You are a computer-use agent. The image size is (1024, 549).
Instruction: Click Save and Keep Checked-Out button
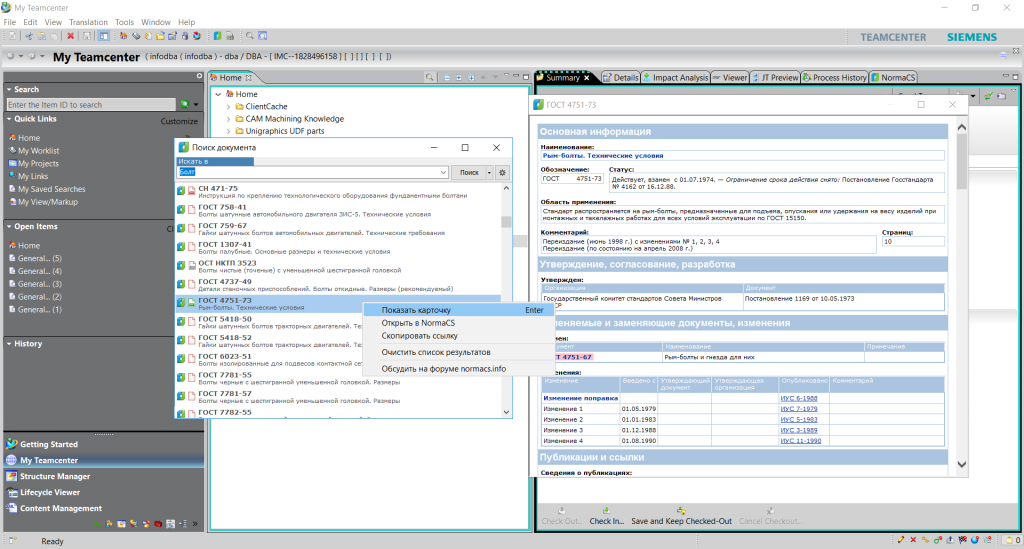click(x=681, y=516)
